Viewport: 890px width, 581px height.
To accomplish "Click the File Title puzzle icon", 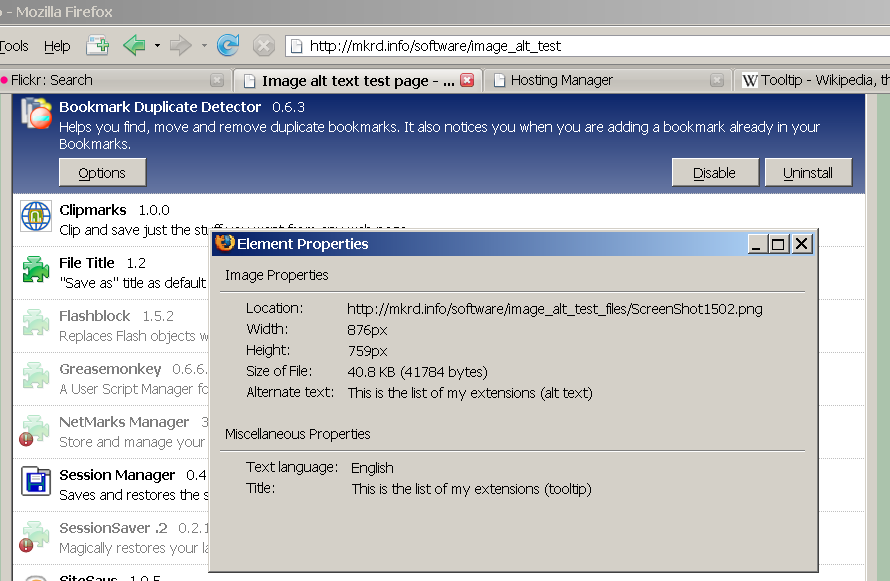I will point(36,269).
